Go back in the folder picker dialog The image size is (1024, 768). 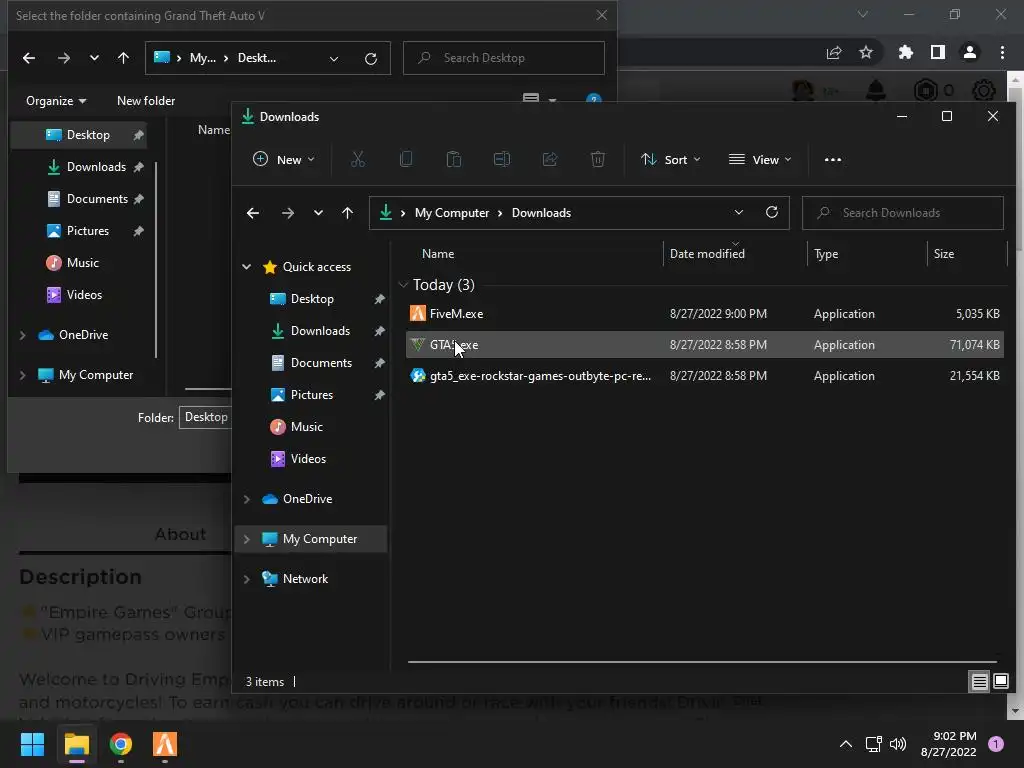pos(29,58)
